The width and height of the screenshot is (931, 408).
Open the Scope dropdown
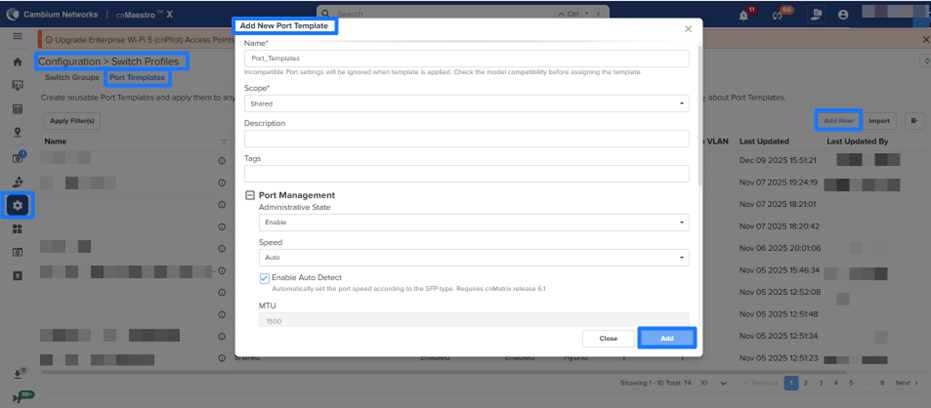pos(467,103)
